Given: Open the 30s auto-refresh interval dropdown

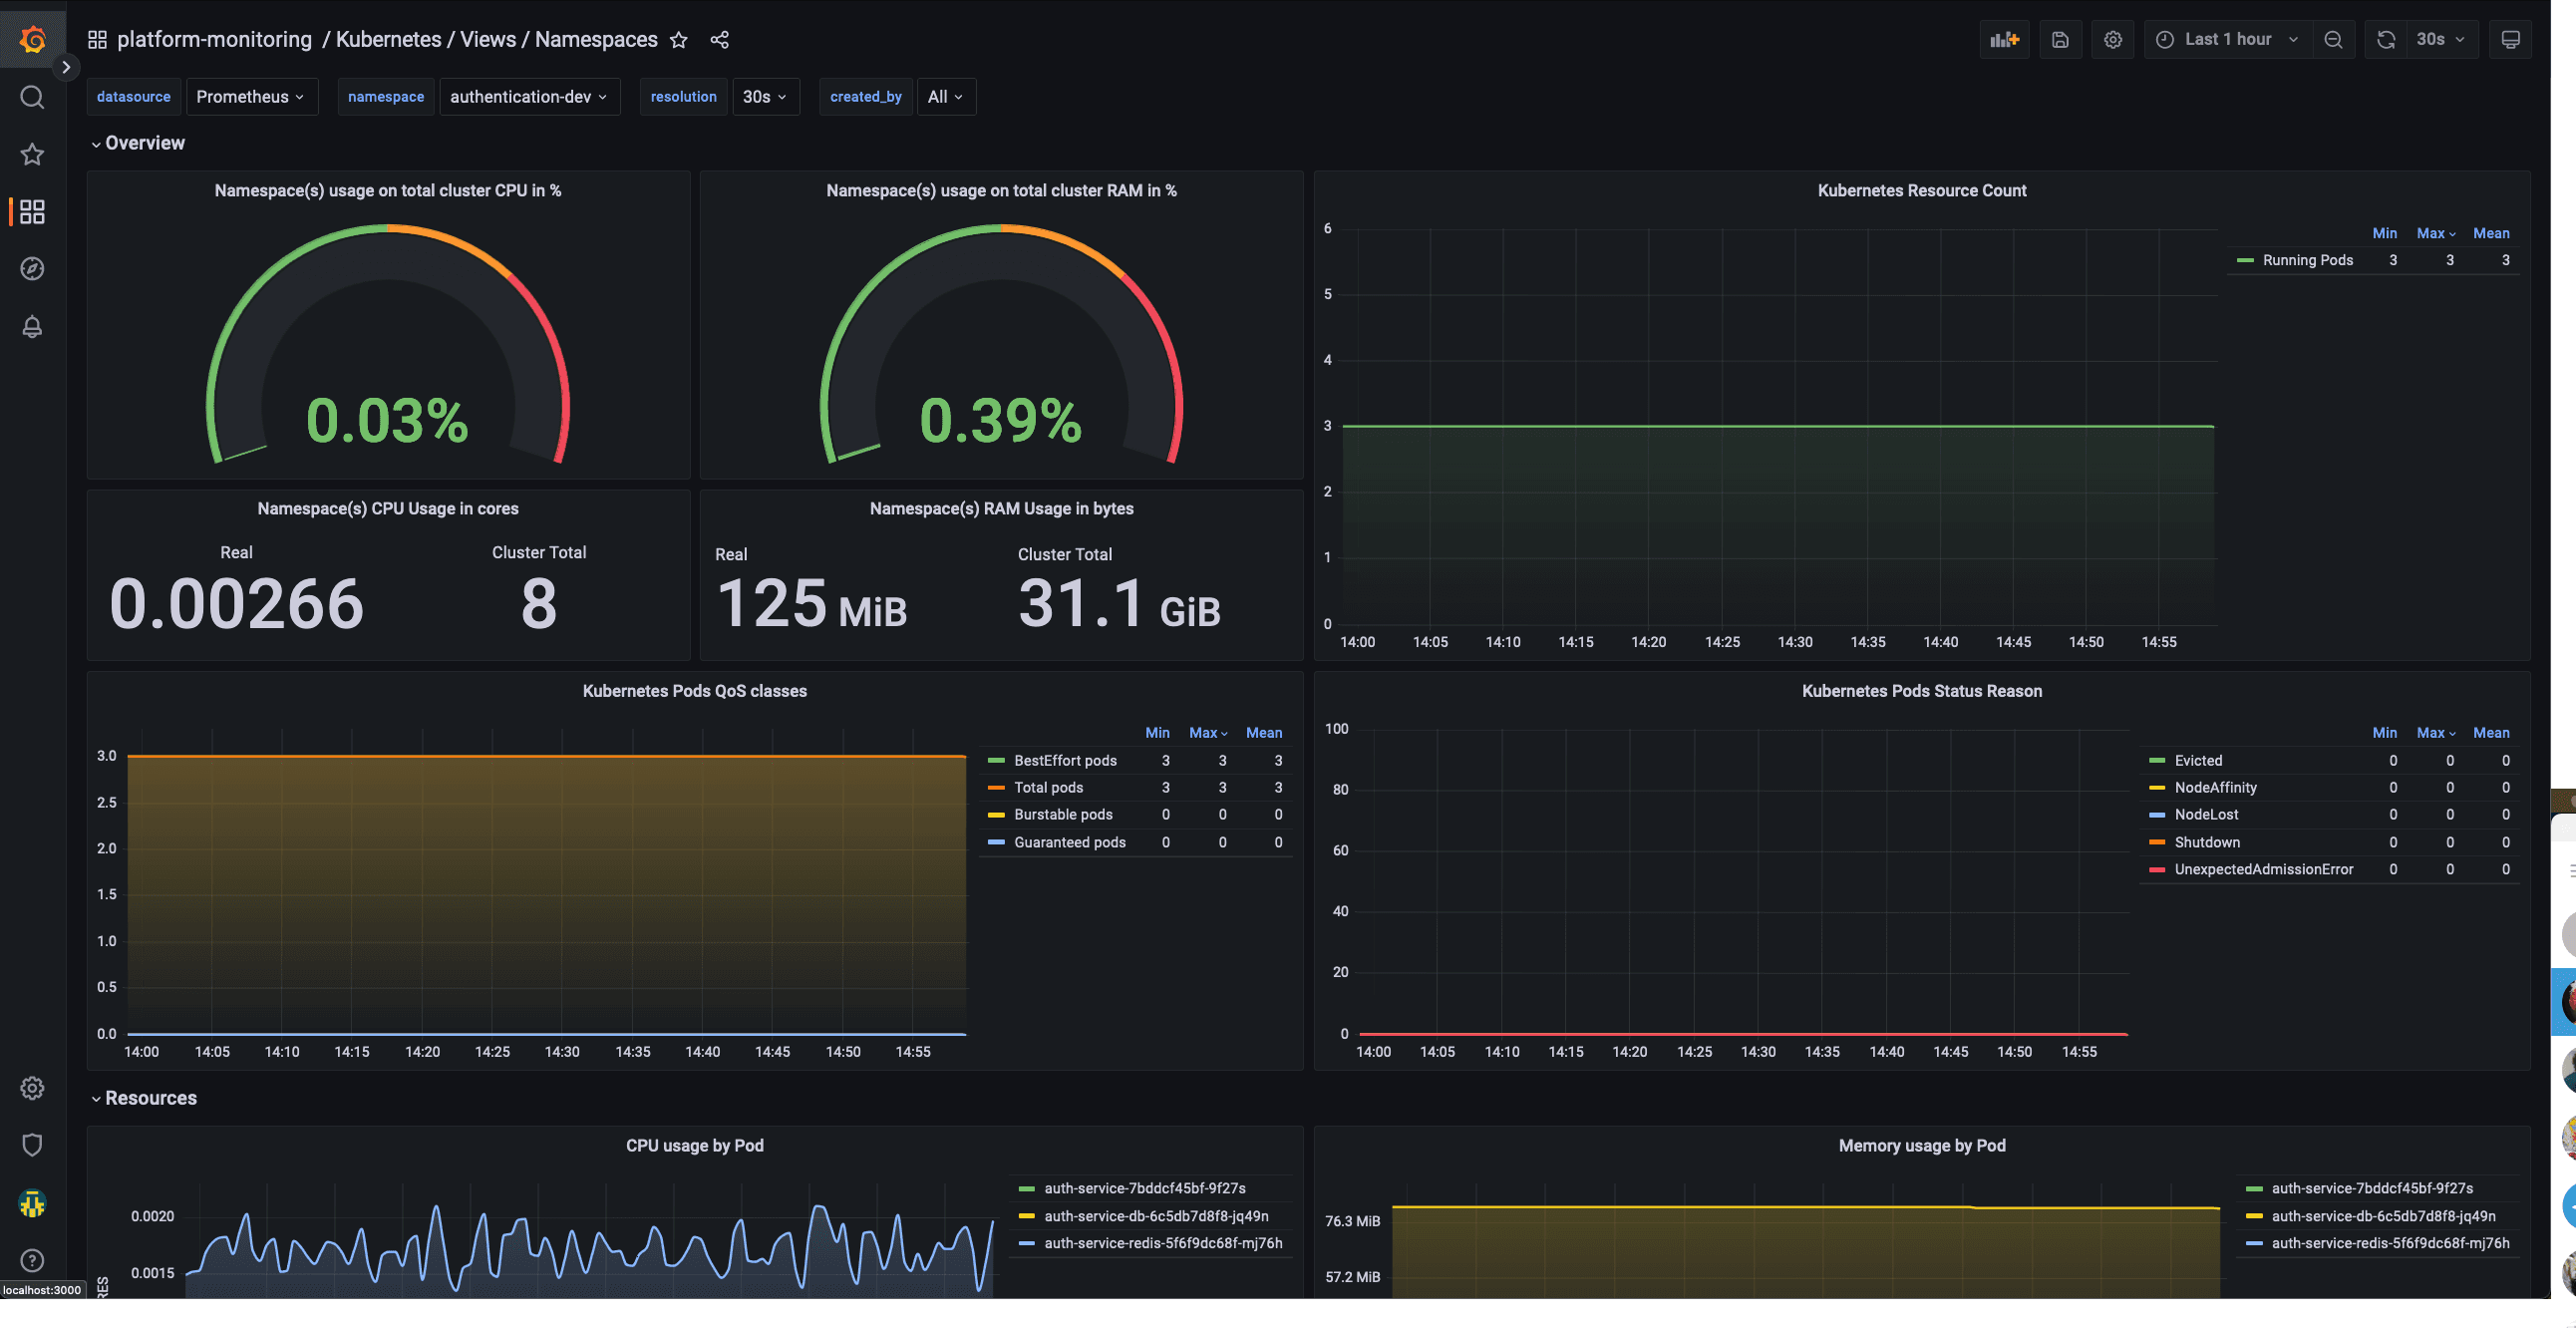Looking at the screenshot, I should click(x=2436, y=39).
